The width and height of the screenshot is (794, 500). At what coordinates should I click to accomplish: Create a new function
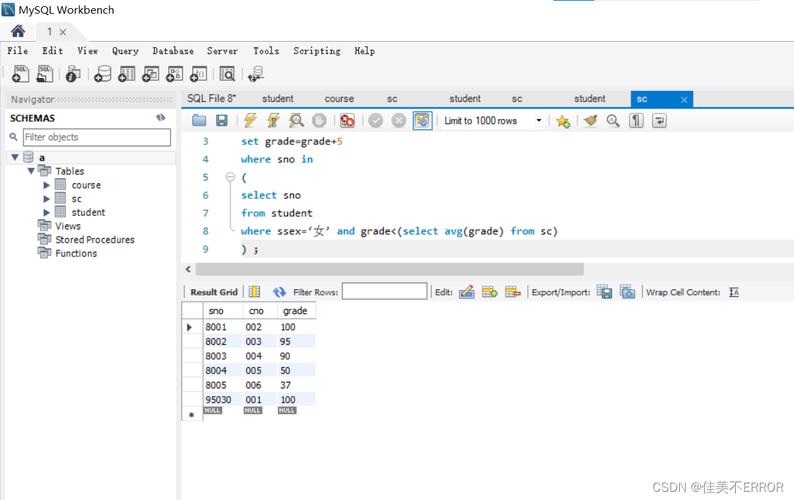[x=198, y=74]
